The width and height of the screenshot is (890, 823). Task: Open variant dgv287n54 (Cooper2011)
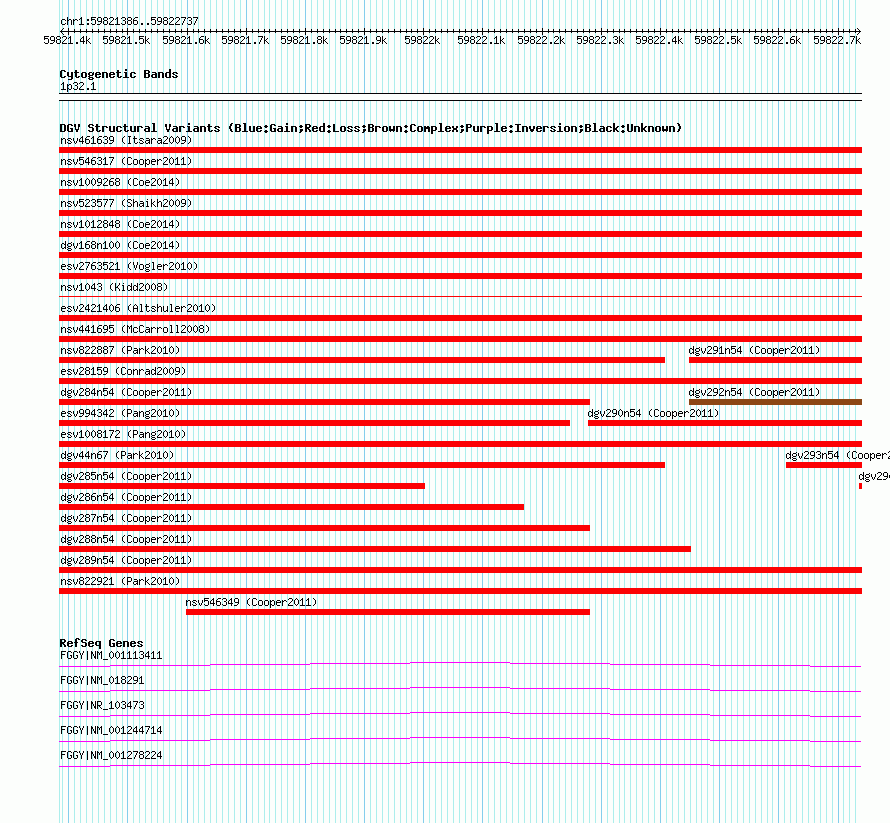pos(126,518)
